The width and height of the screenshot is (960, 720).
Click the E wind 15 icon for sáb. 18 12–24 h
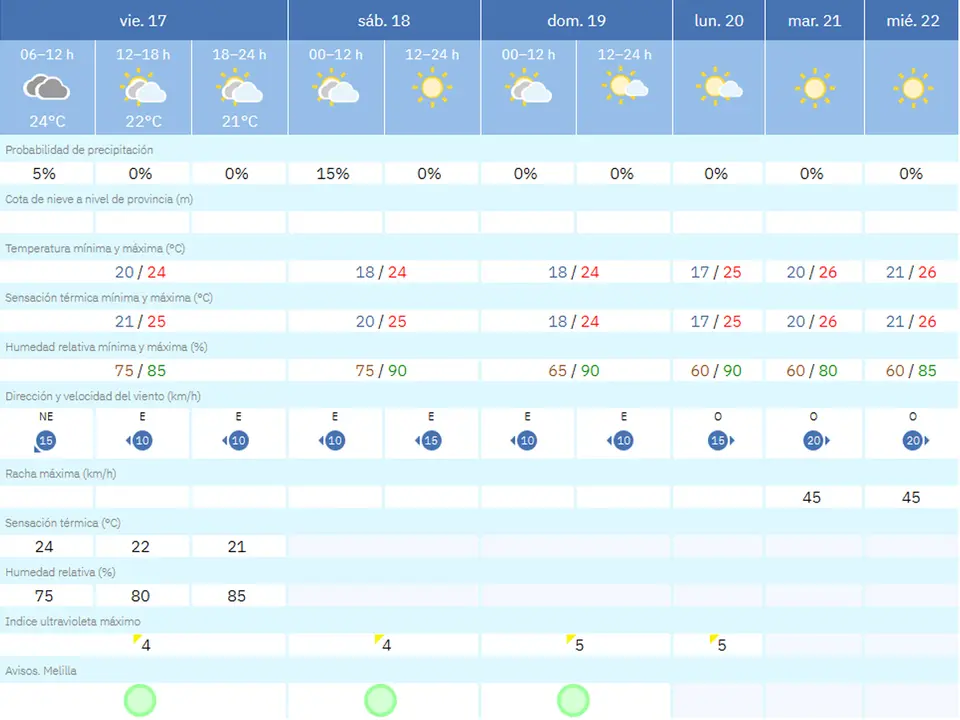[x=429, y=441]
